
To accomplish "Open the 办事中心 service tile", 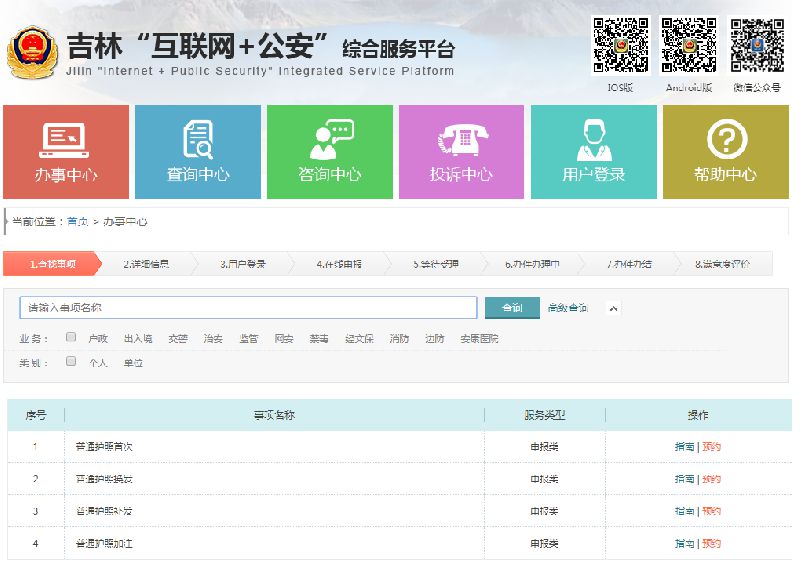I will [66, 151].
